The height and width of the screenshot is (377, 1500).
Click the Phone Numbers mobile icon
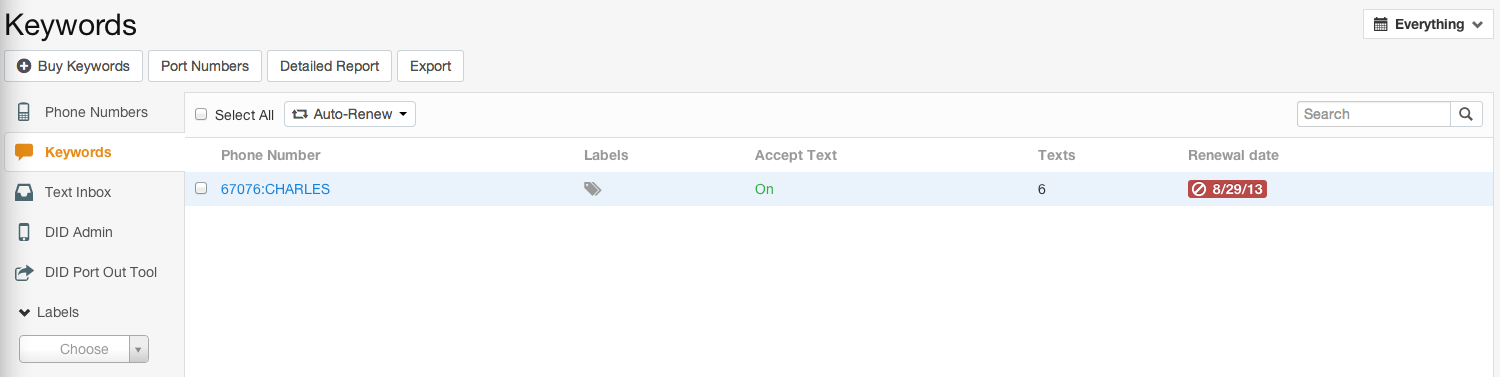click(x=24, y=112)
